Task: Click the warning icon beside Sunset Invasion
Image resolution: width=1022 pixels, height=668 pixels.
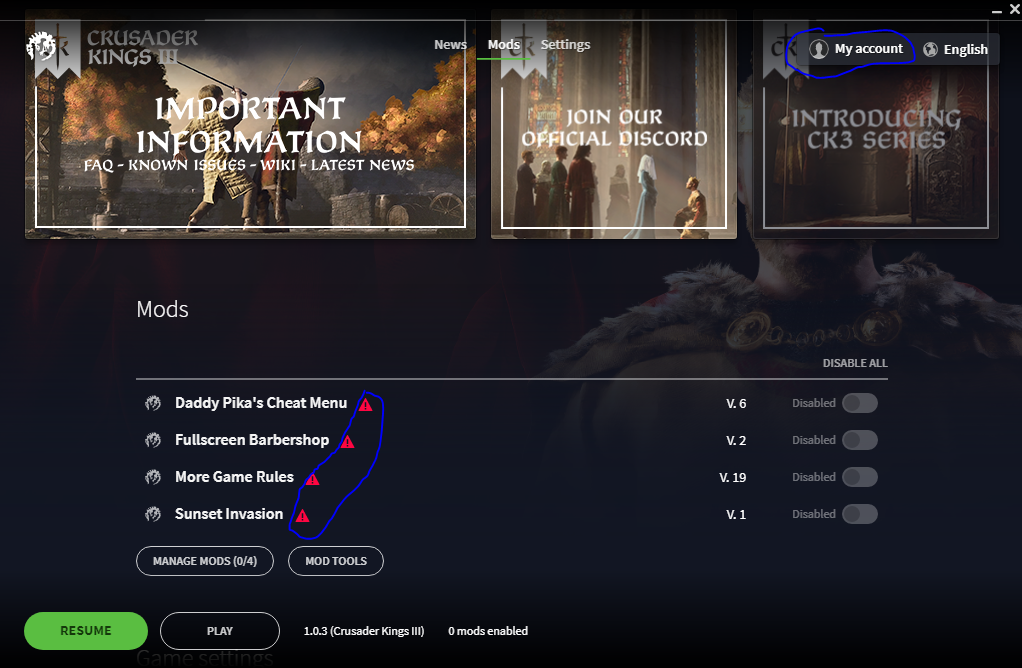Action: point(302,516)
